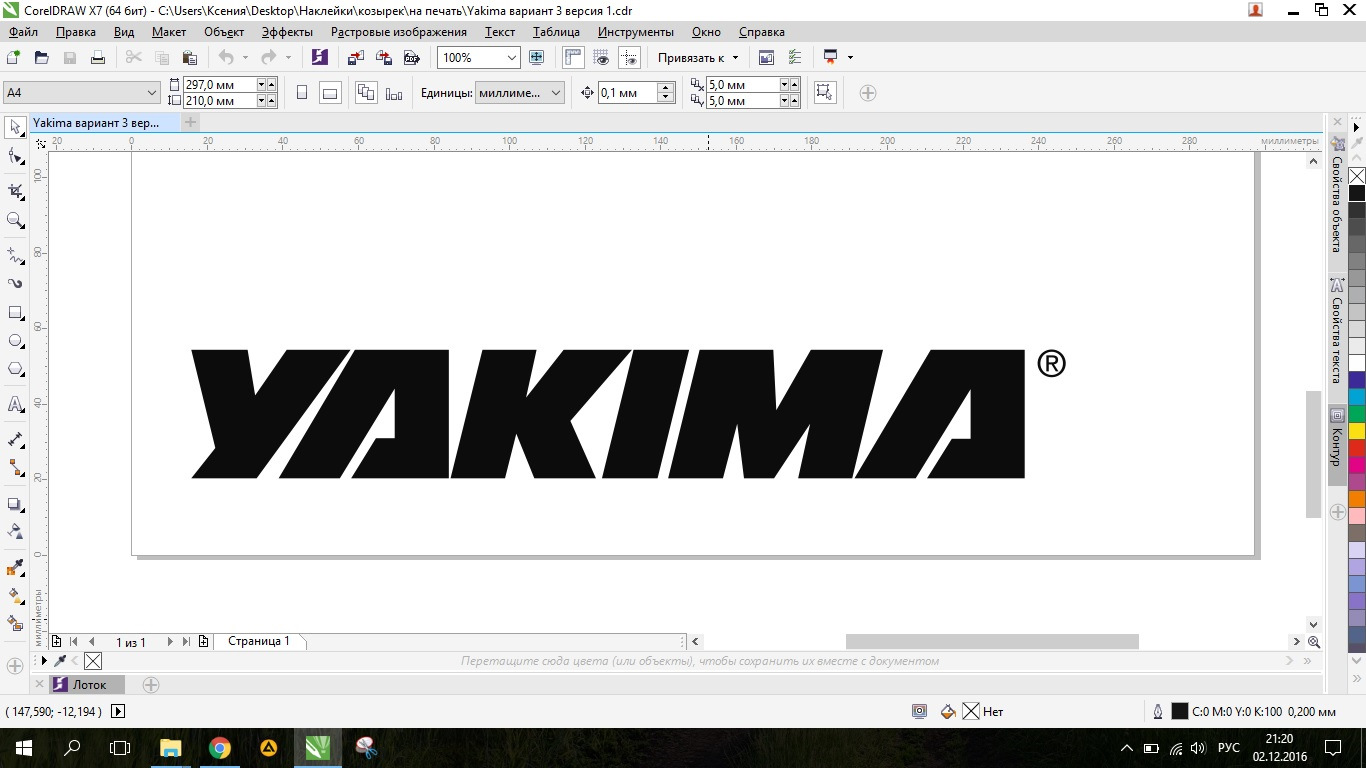Select the Smart Fill tool

coord(16,623)
